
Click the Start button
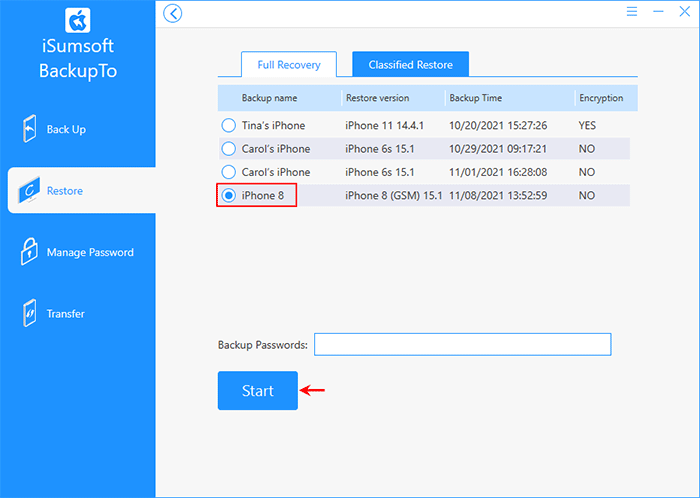coord(258,390)
